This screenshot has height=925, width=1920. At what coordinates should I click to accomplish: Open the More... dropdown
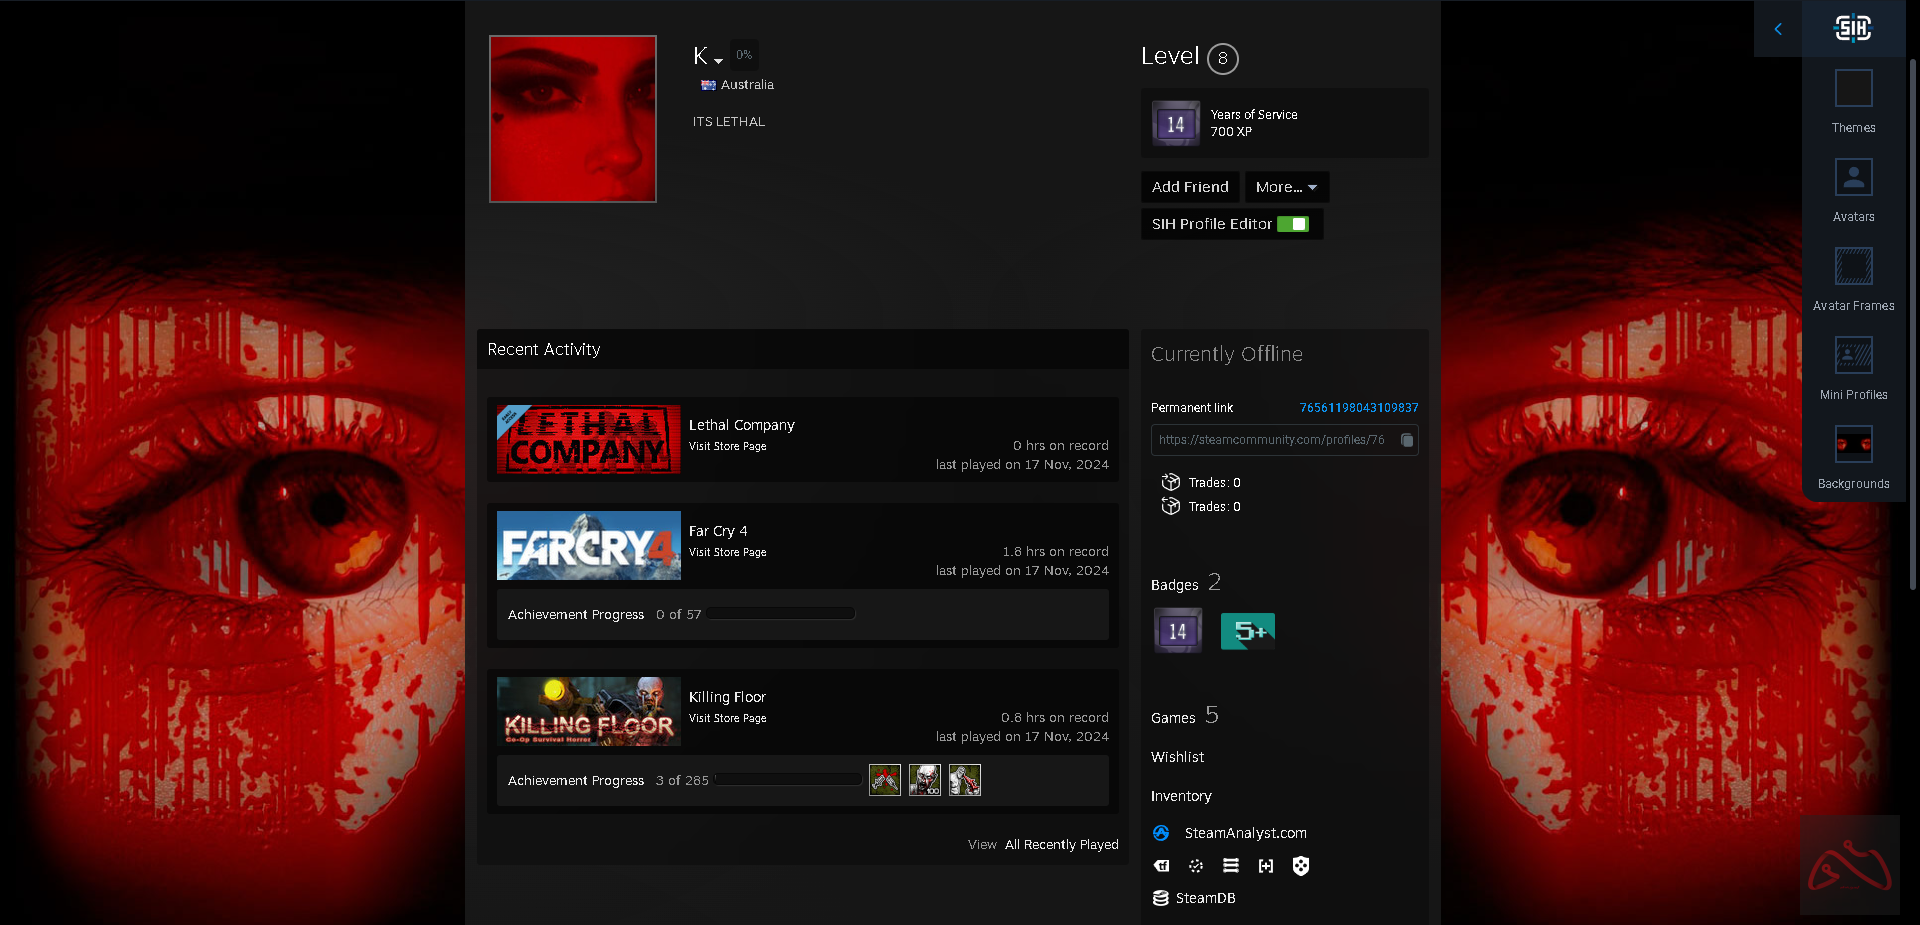tap(1286, 187)
